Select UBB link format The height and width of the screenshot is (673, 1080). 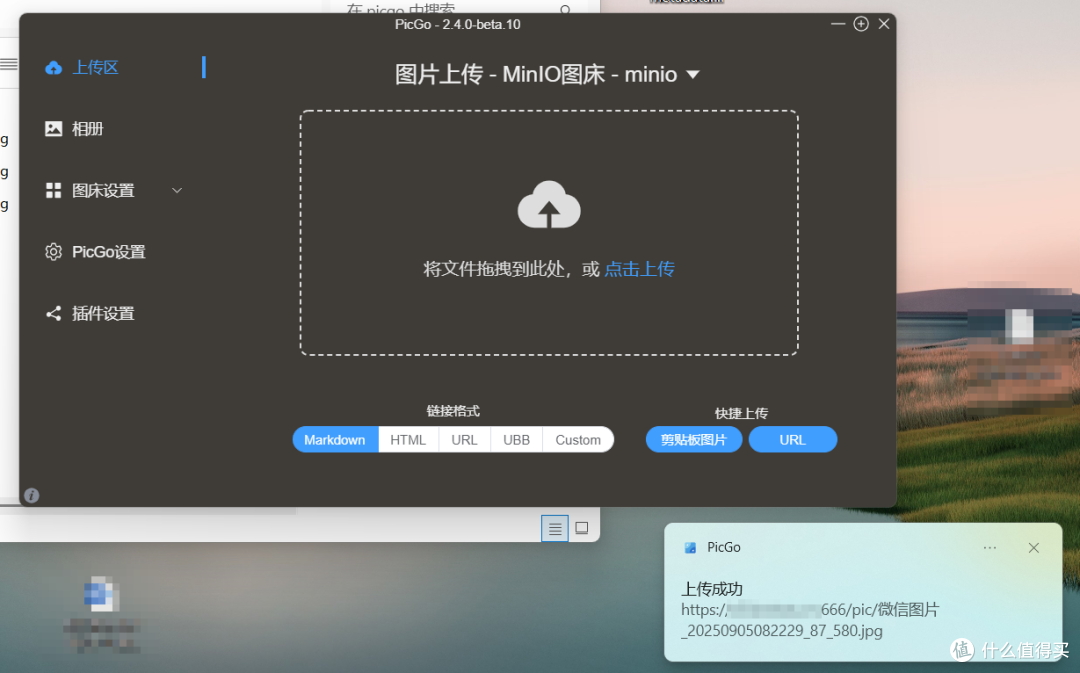pyautogui.click(x=517, y=439)
